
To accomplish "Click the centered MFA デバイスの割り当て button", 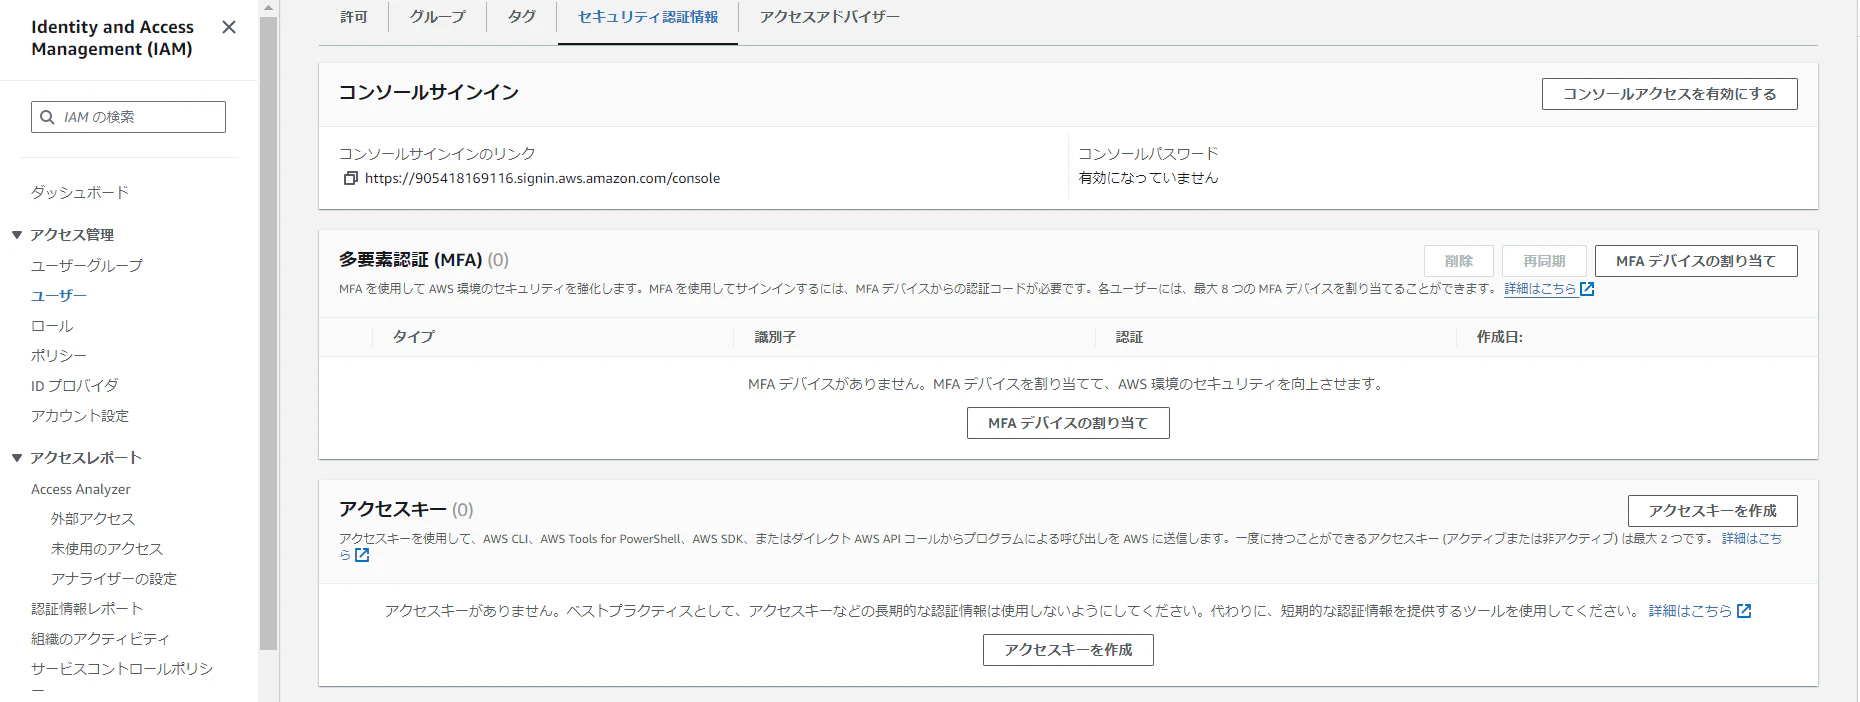I will coord(1068,423).
